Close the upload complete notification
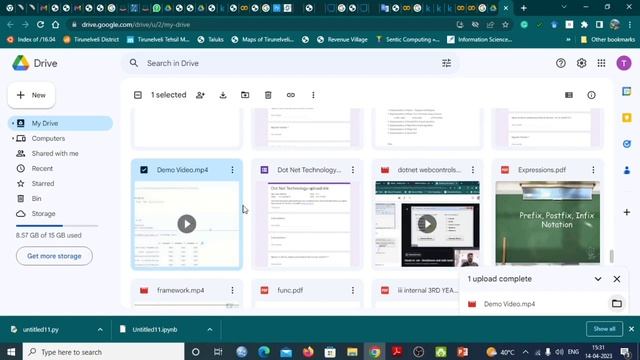This screenshot has height=360, width=640. [x=617, y=279]
